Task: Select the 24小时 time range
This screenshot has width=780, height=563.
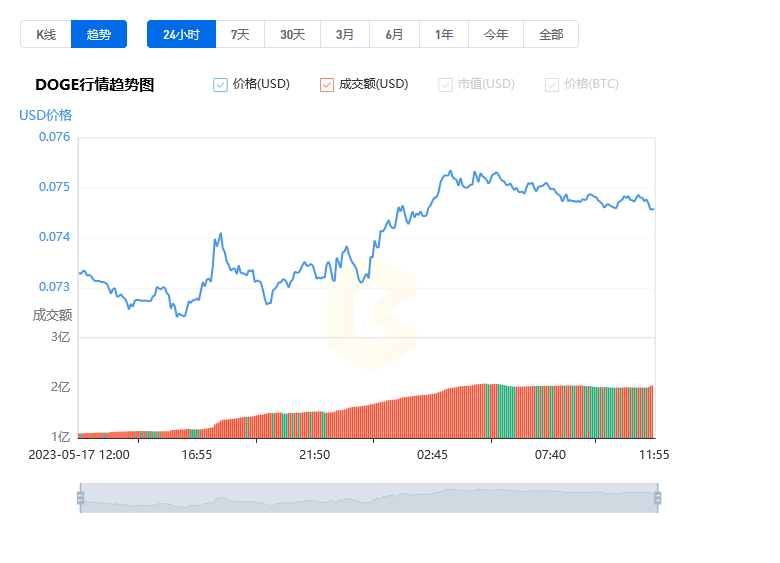Action: point(182,34)
